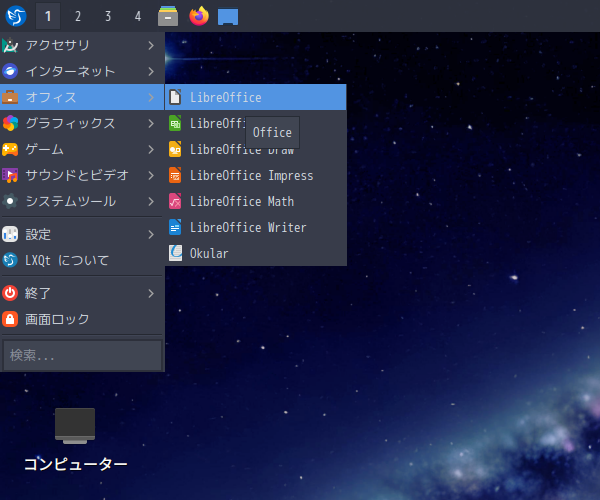Click the LXQt について logo icon

point(10,260)
